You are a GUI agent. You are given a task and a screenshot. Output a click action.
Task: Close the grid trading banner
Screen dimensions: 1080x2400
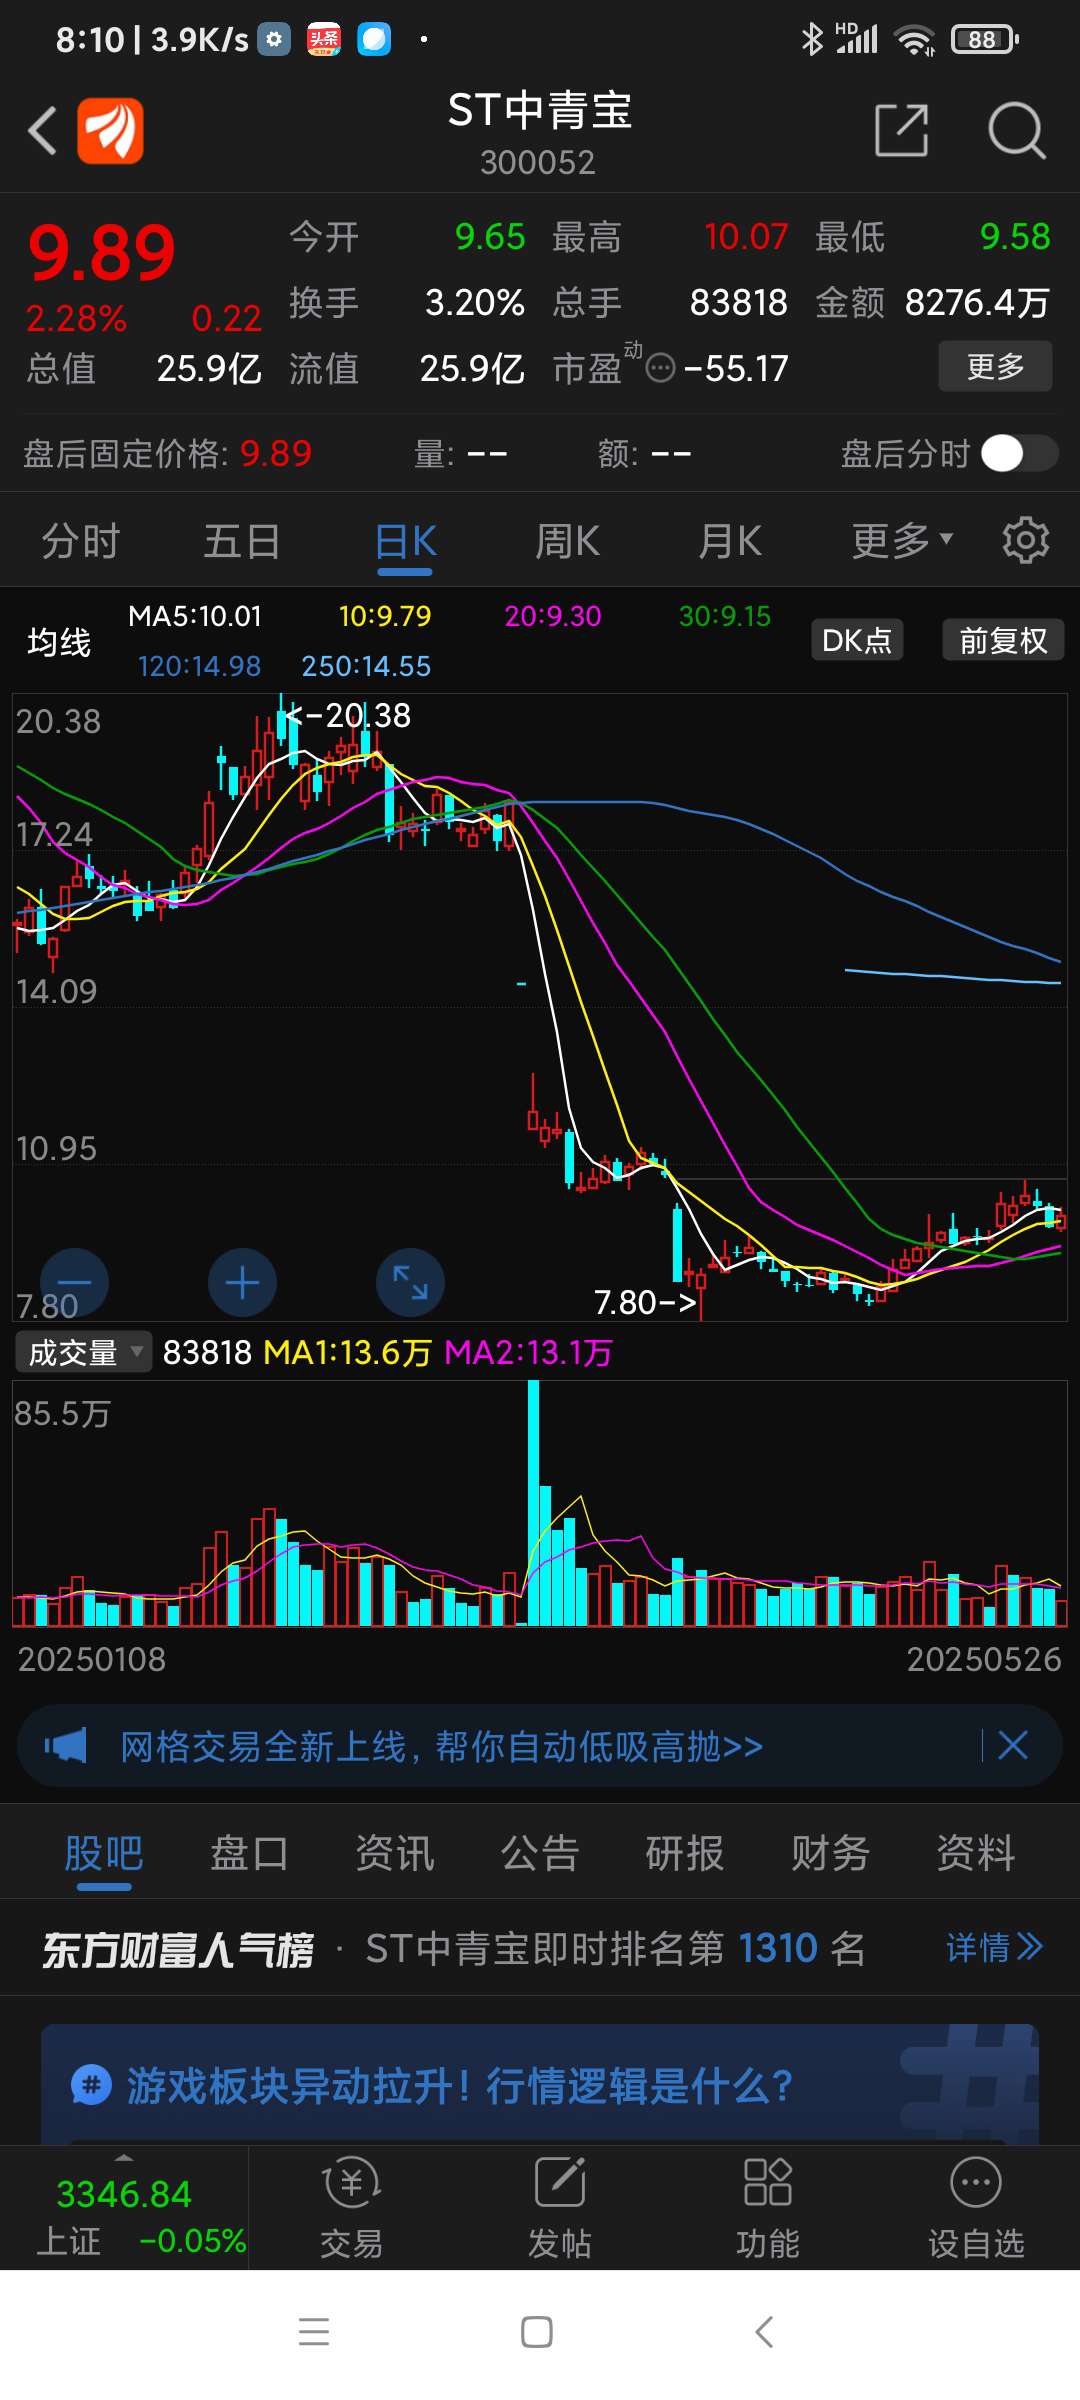coord(1012,1746)
